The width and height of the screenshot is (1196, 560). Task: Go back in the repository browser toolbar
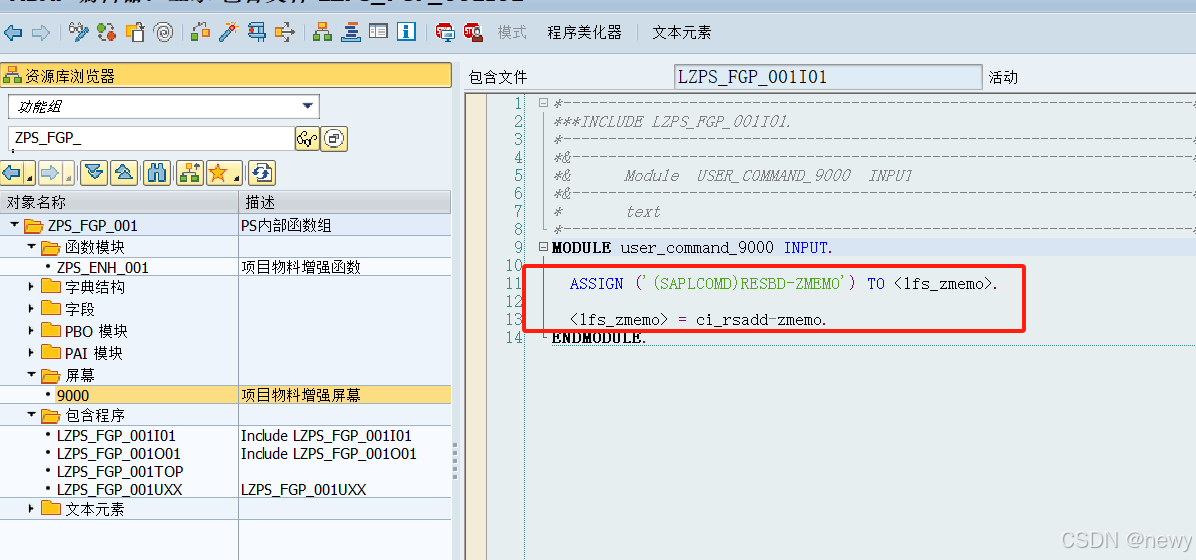[x=12, y=173]
